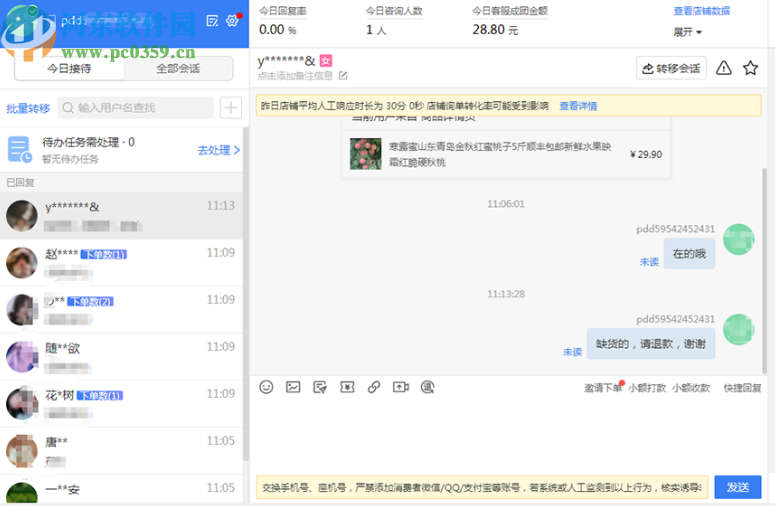Viewport: 775px width, 506px height.
Task: Open the notes icon in blue header
Action: point(212,21)
